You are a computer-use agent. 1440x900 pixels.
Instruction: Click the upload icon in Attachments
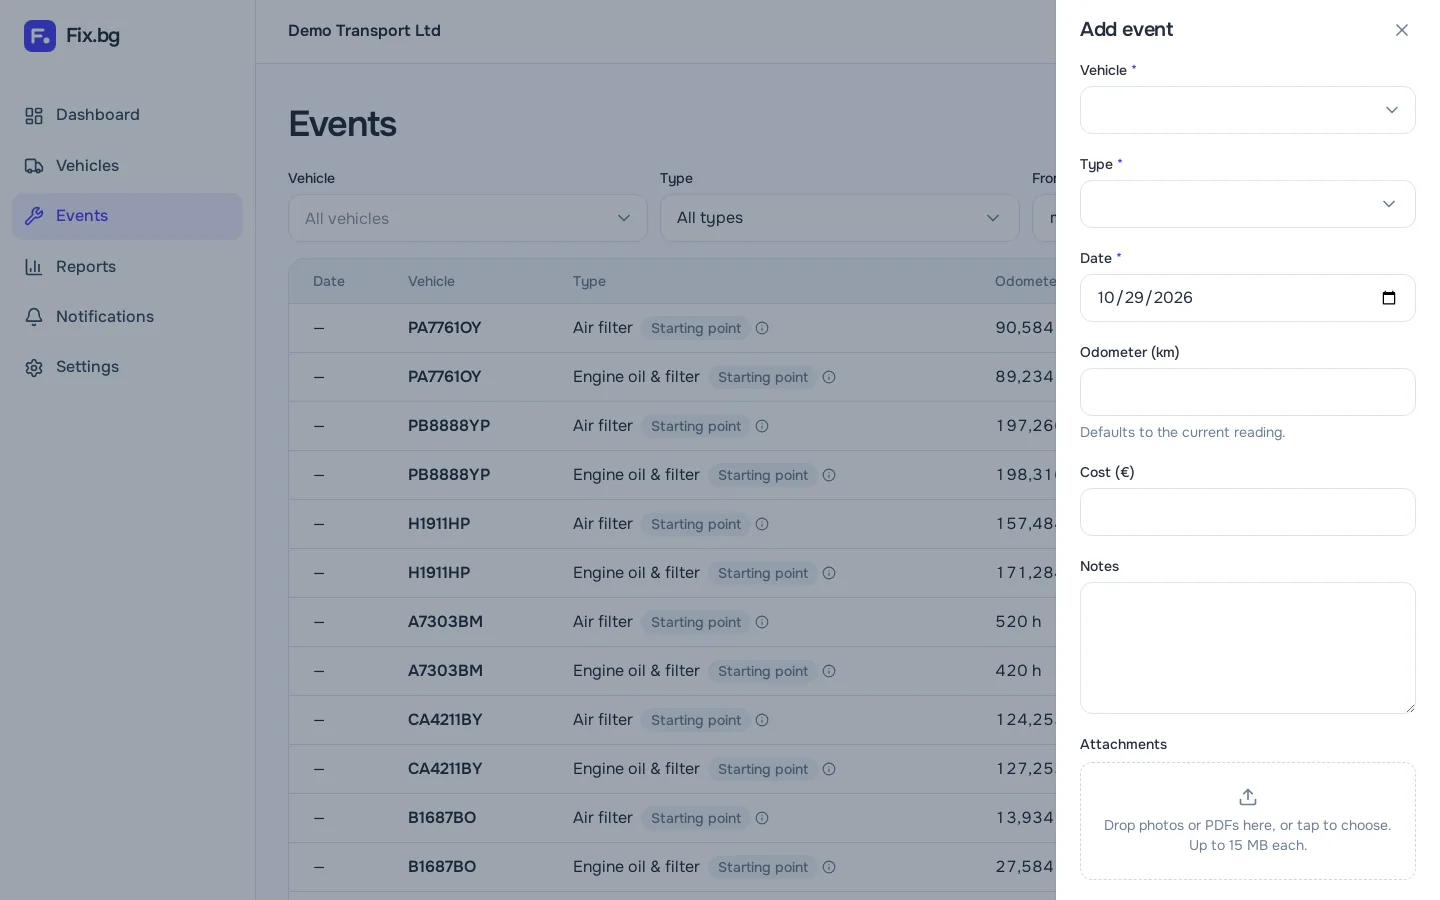1248,797
